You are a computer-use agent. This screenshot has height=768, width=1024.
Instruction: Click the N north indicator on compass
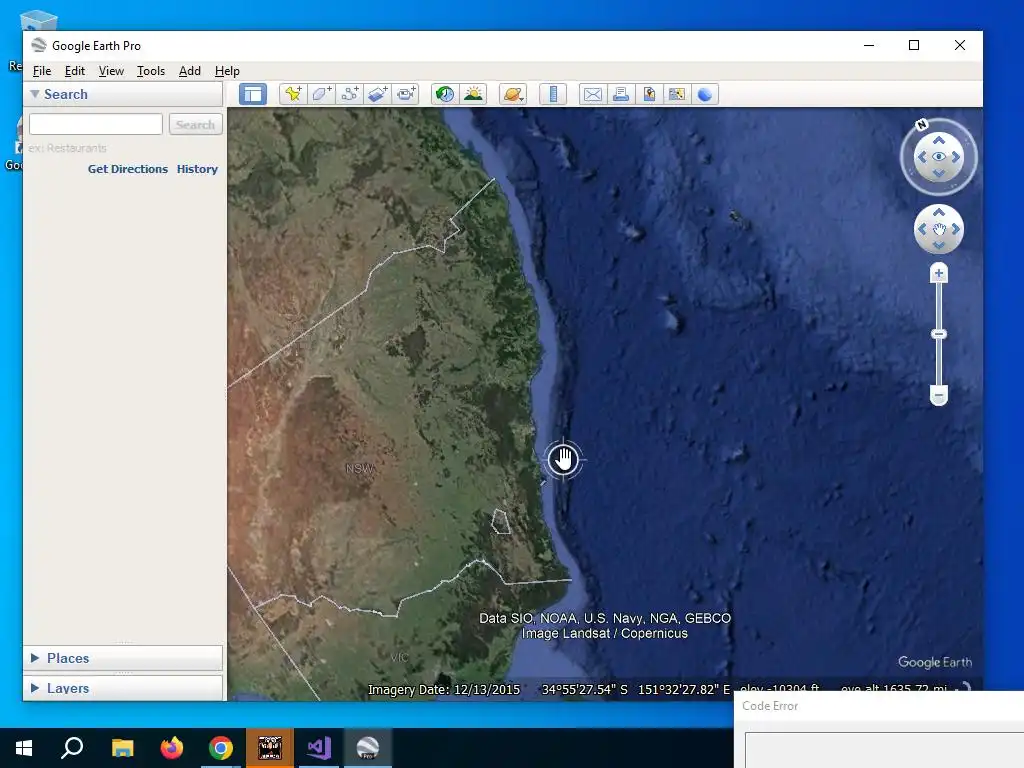pos(921,124)
